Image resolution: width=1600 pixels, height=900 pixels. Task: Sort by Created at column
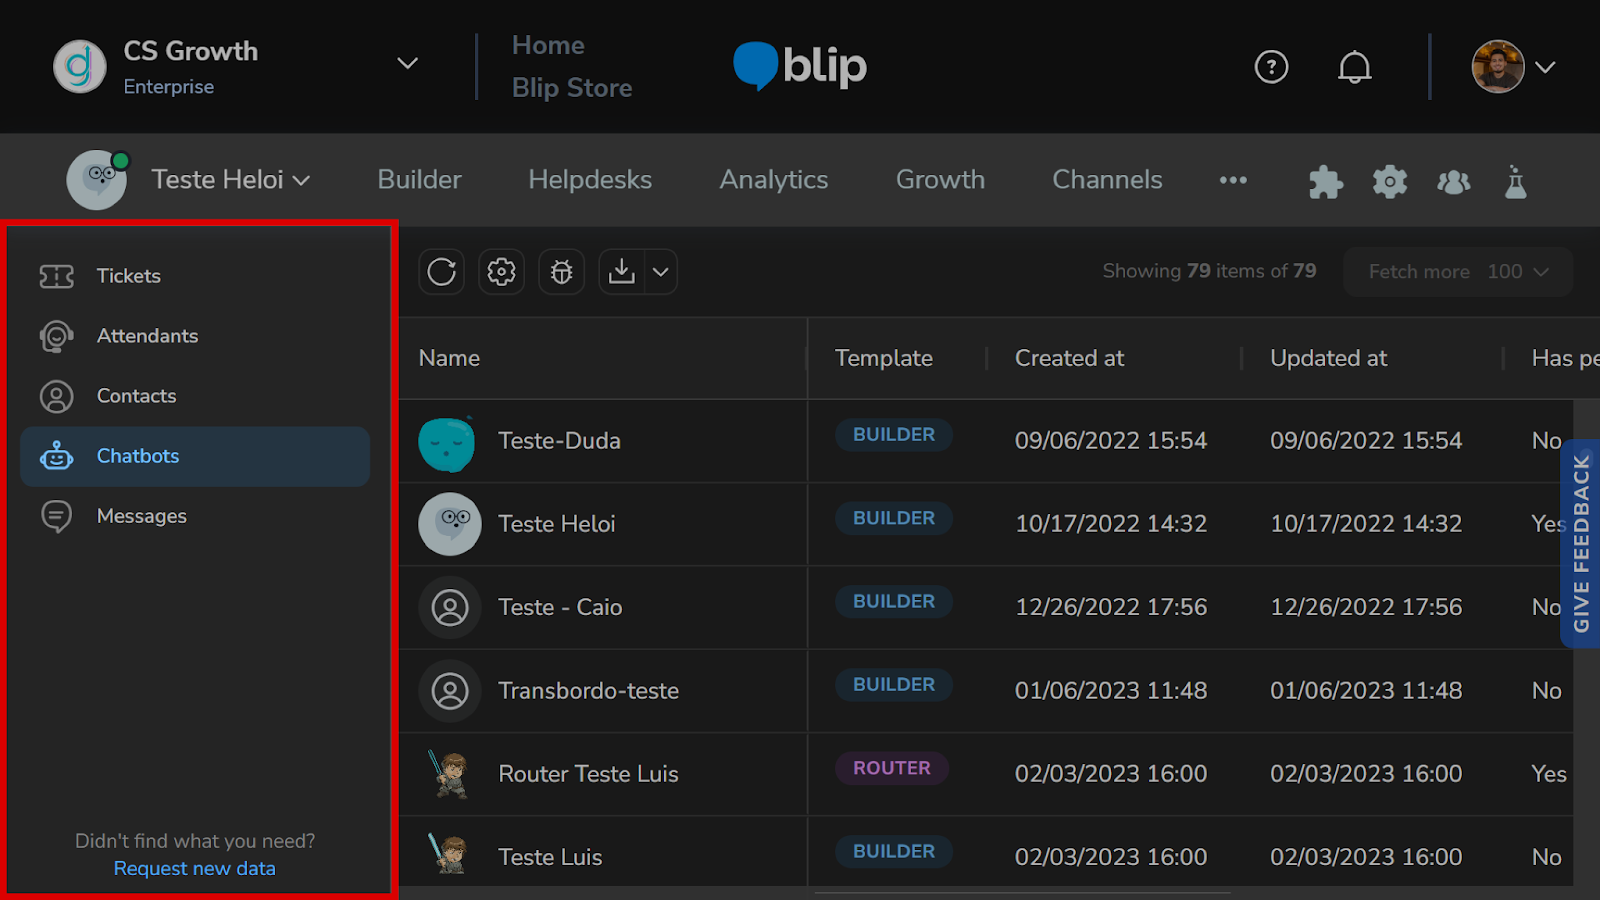[x=1069, y=358]
